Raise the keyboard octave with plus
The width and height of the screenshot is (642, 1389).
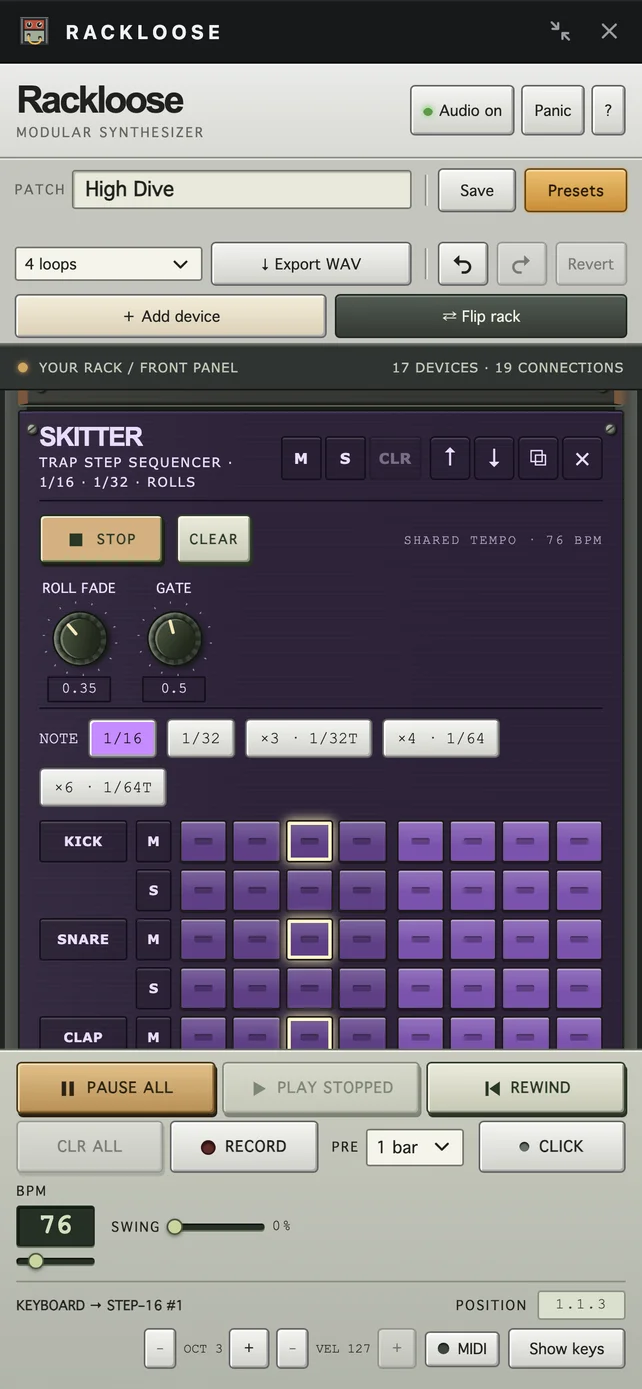pyautogui.click(x=248, y=1348)
